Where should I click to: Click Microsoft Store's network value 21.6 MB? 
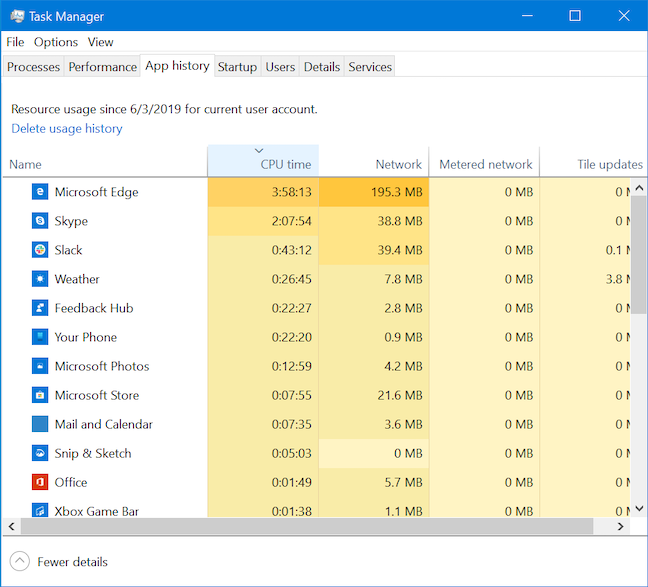pyautogui.click(x=400, y=395)
